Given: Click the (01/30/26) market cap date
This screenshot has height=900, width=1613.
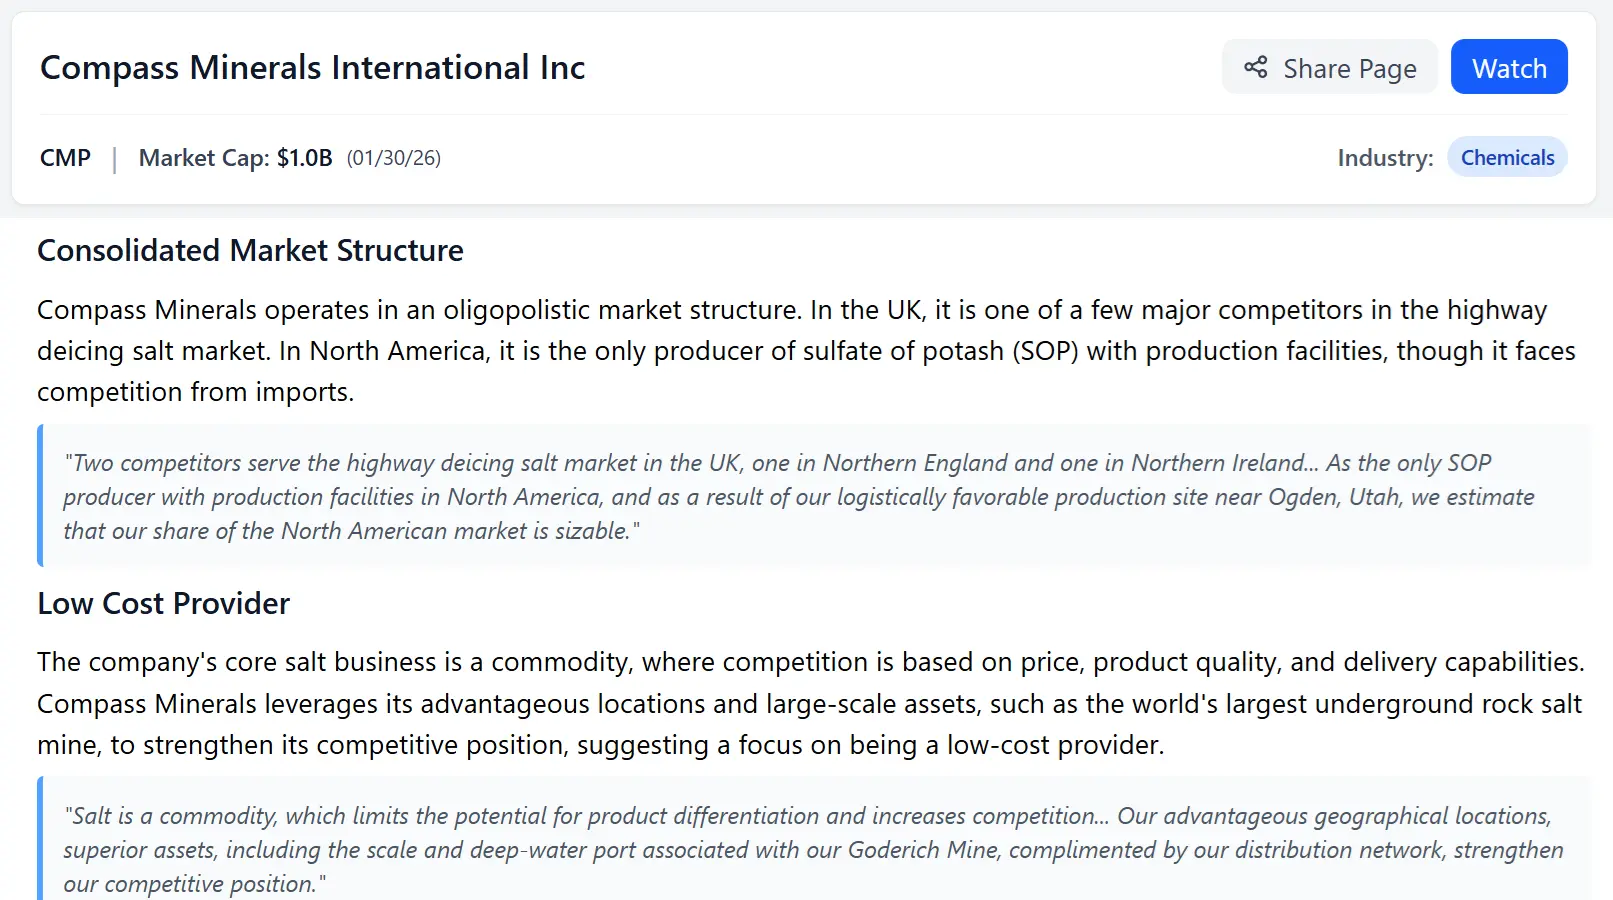Looking at the screenshot, I should 393,158.
